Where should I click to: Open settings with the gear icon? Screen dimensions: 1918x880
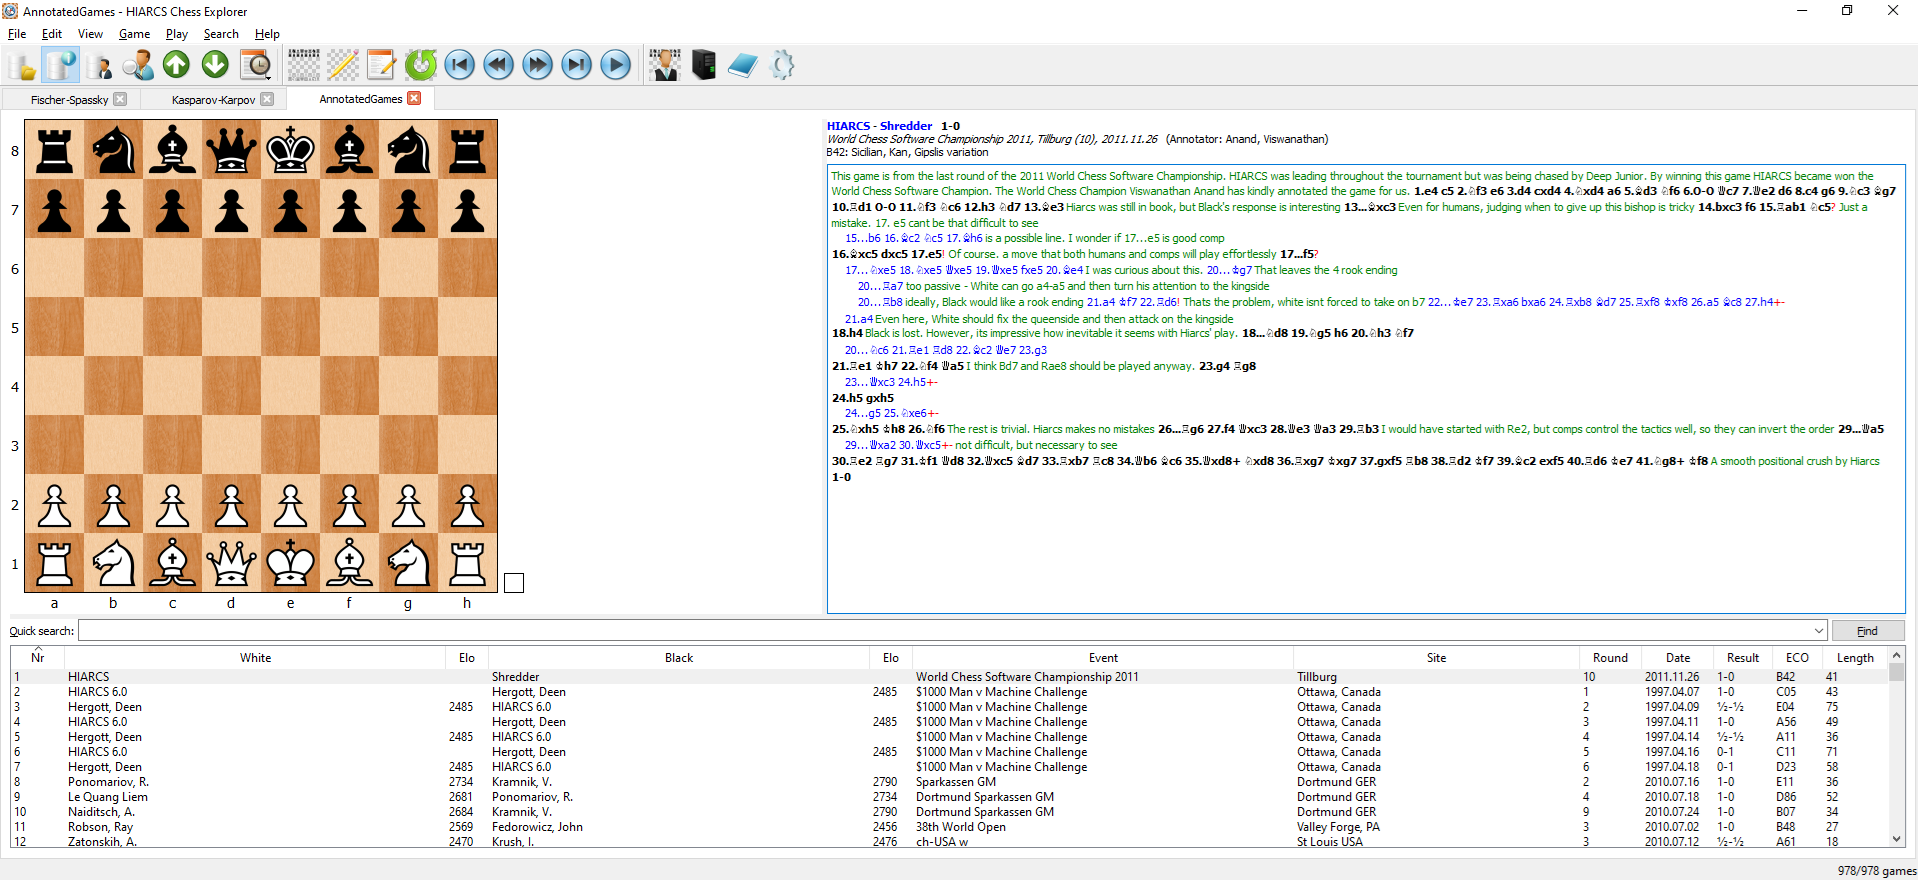pos(783,66)
